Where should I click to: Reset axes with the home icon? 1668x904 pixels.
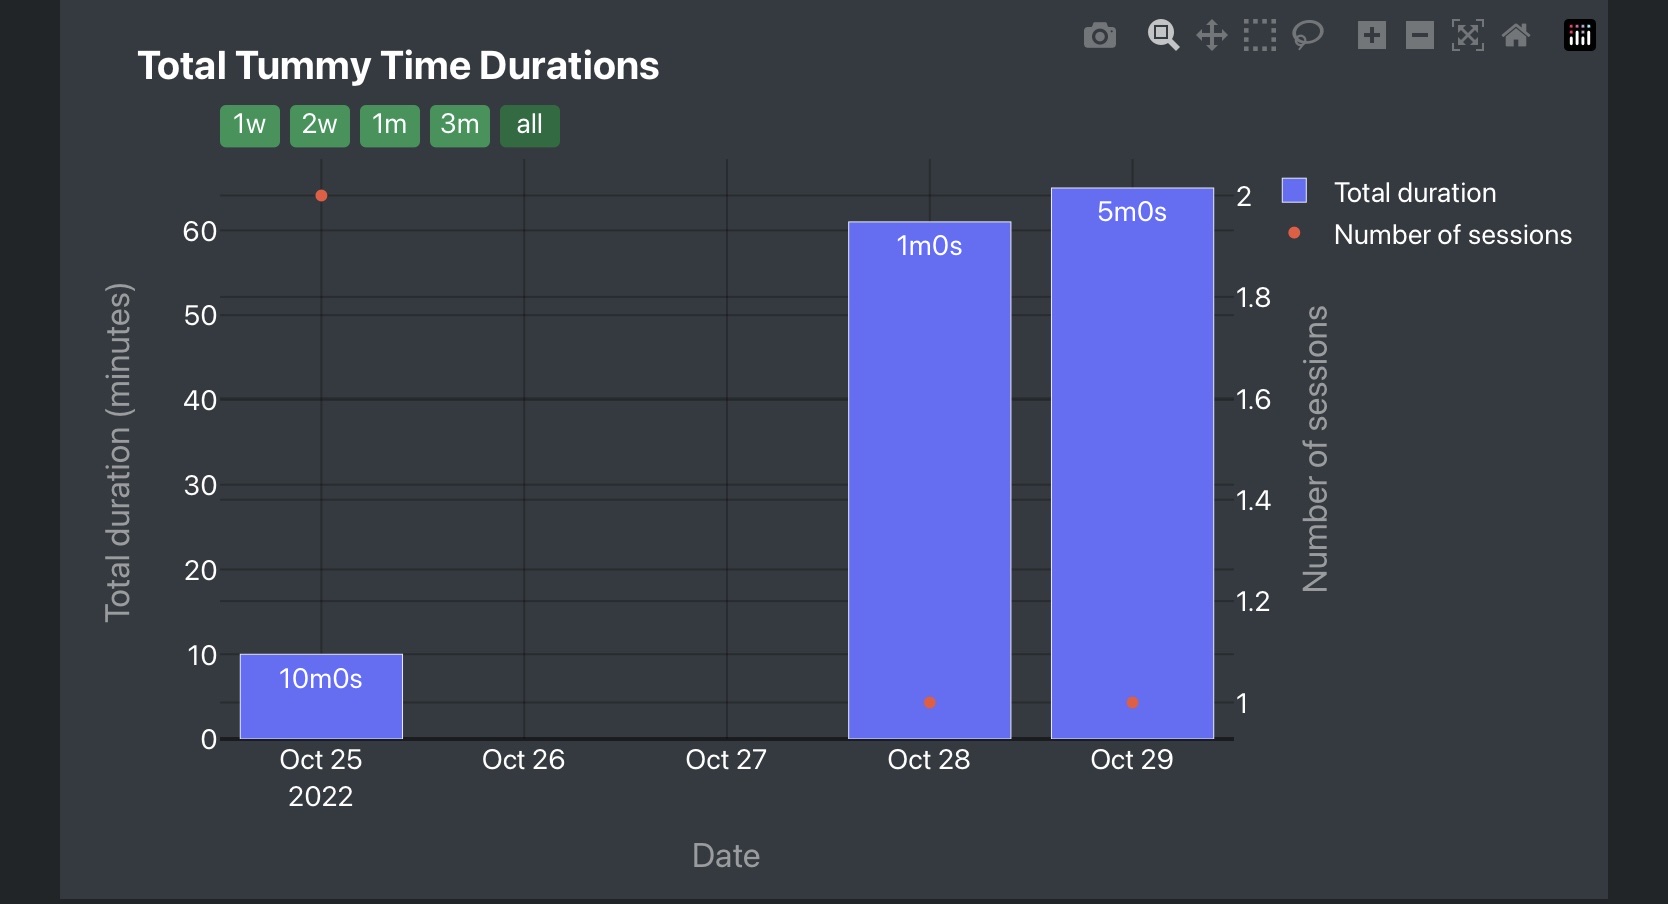tap(1515, 35)
